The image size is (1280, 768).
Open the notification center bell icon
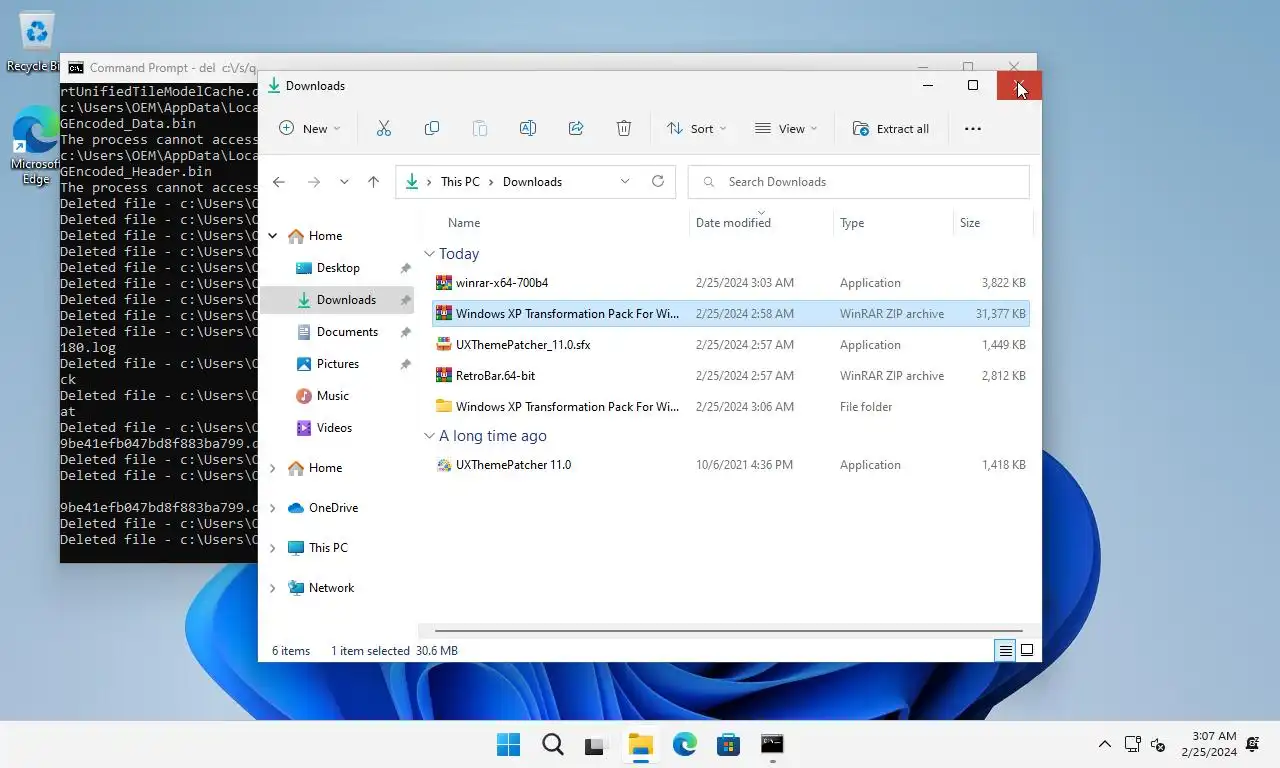tap(1253, 744)
